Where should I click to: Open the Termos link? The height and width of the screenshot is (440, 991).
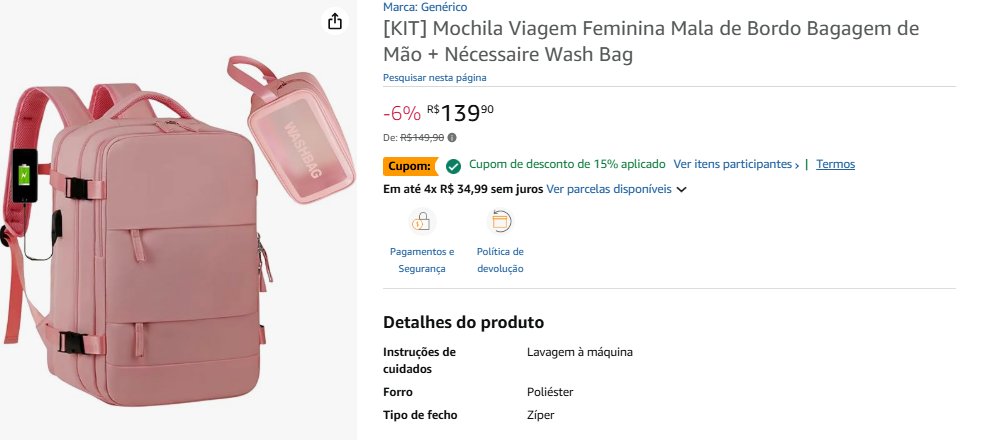(835, 164)
